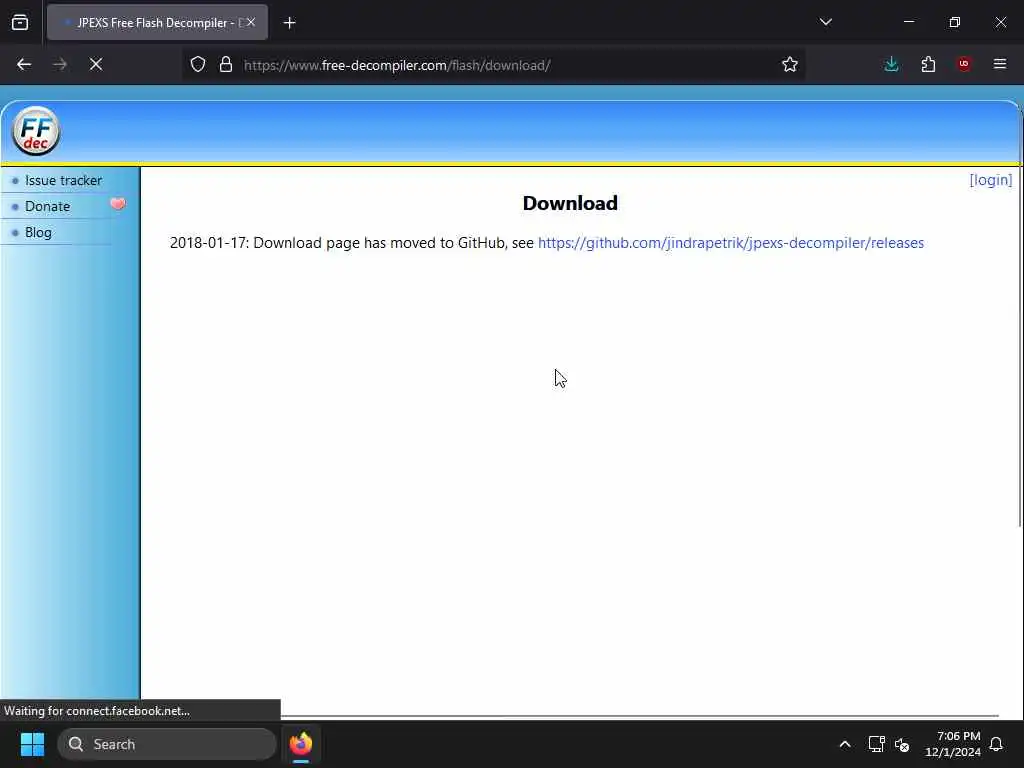Viewport: 1024px width, 768px height.
Task: Open GitHub jpexs-decompiler releases link
Action: click(x=731, y=243)
